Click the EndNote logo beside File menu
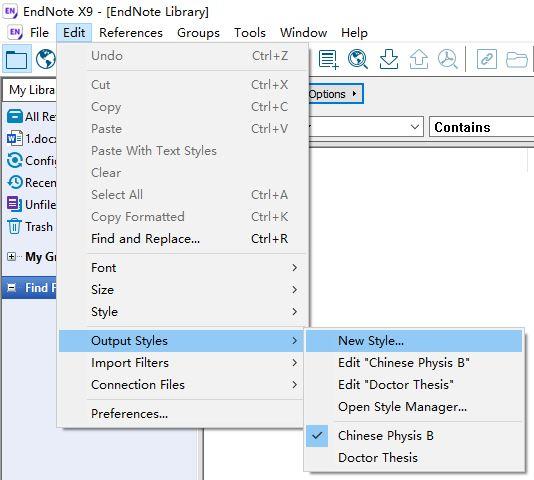534x480 pixels. (15, 33)
